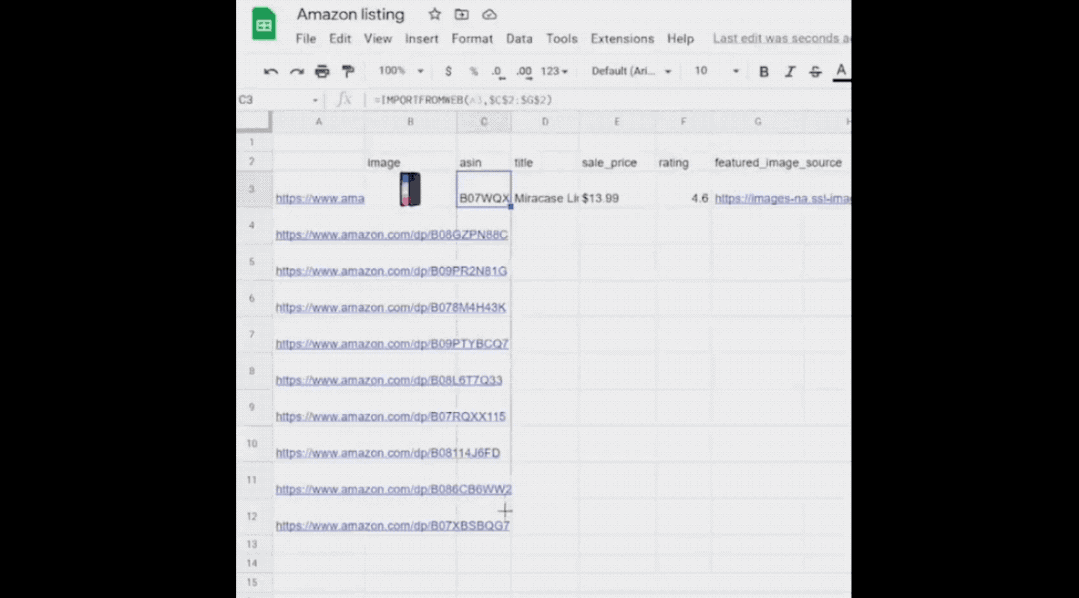Click the move to folder icon
Screen dimensions: 1079x598
click(x=461, y=15)
